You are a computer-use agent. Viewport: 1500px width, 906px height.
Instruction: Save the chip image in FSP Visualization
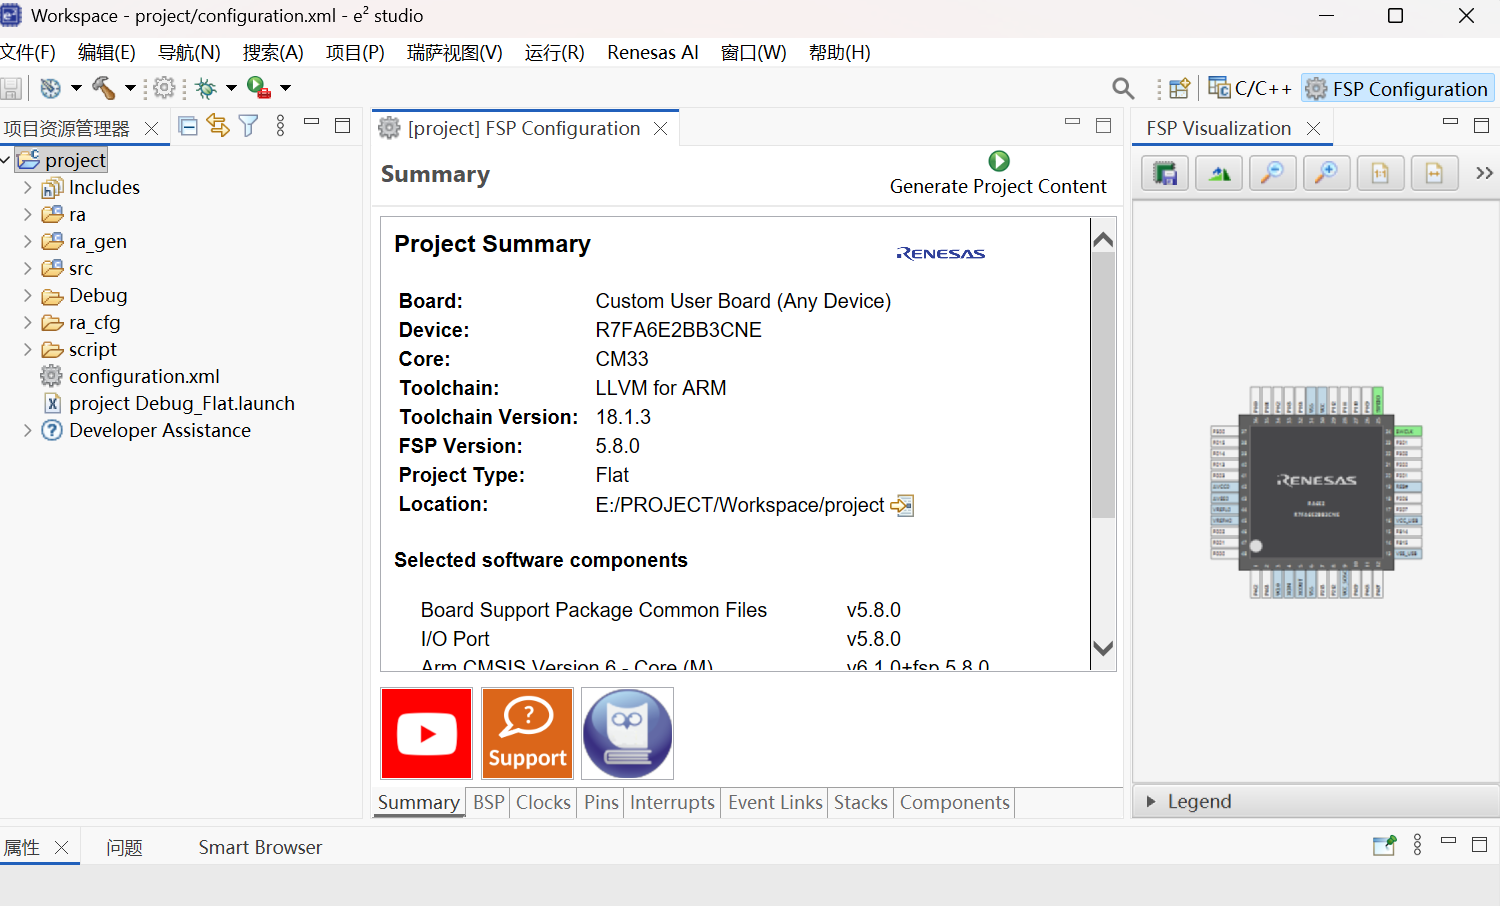coord(1165,173)
